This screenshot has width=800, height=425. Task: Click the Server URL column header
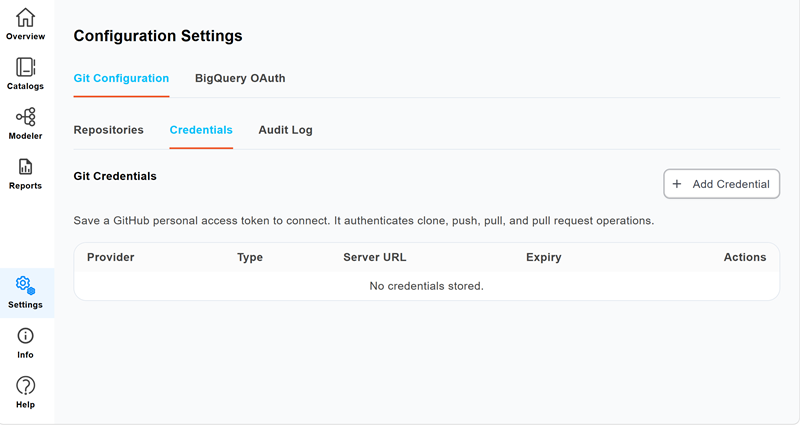[374, 257]
